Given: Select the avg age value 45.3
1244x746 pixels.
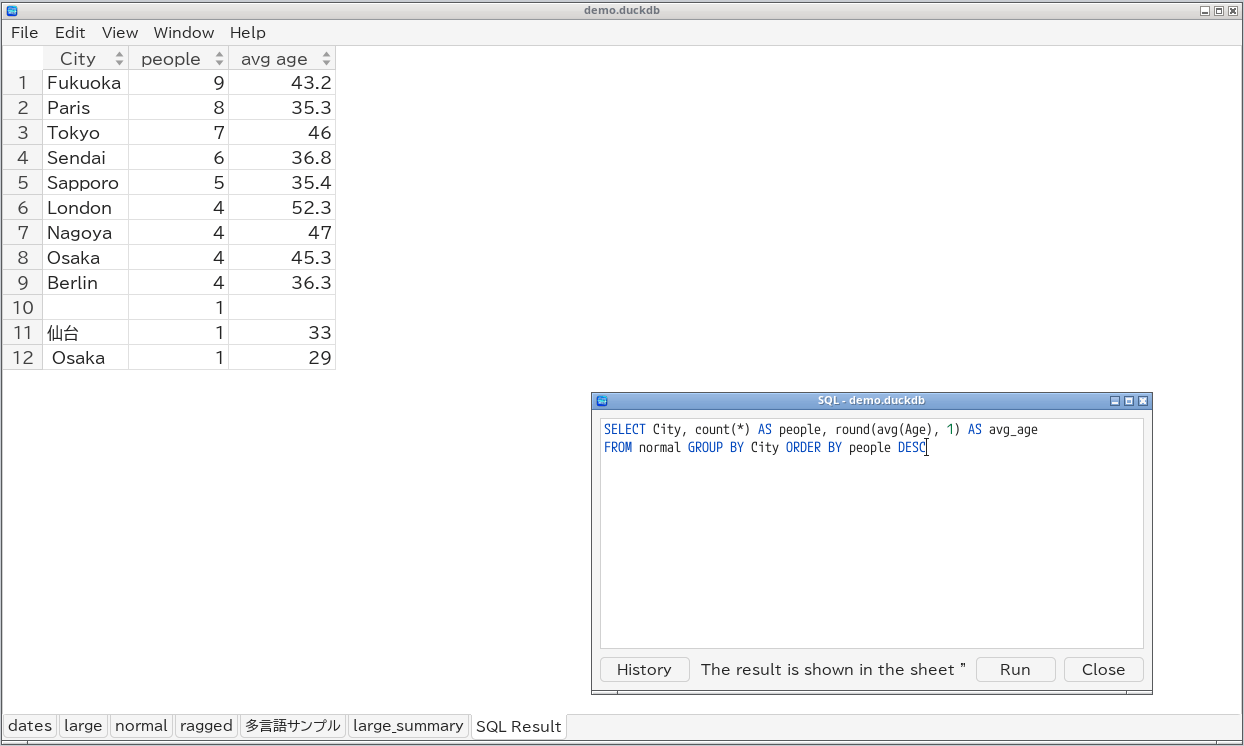Looking at the screenshot, I should pyautogui.click(x=282, y=258).
